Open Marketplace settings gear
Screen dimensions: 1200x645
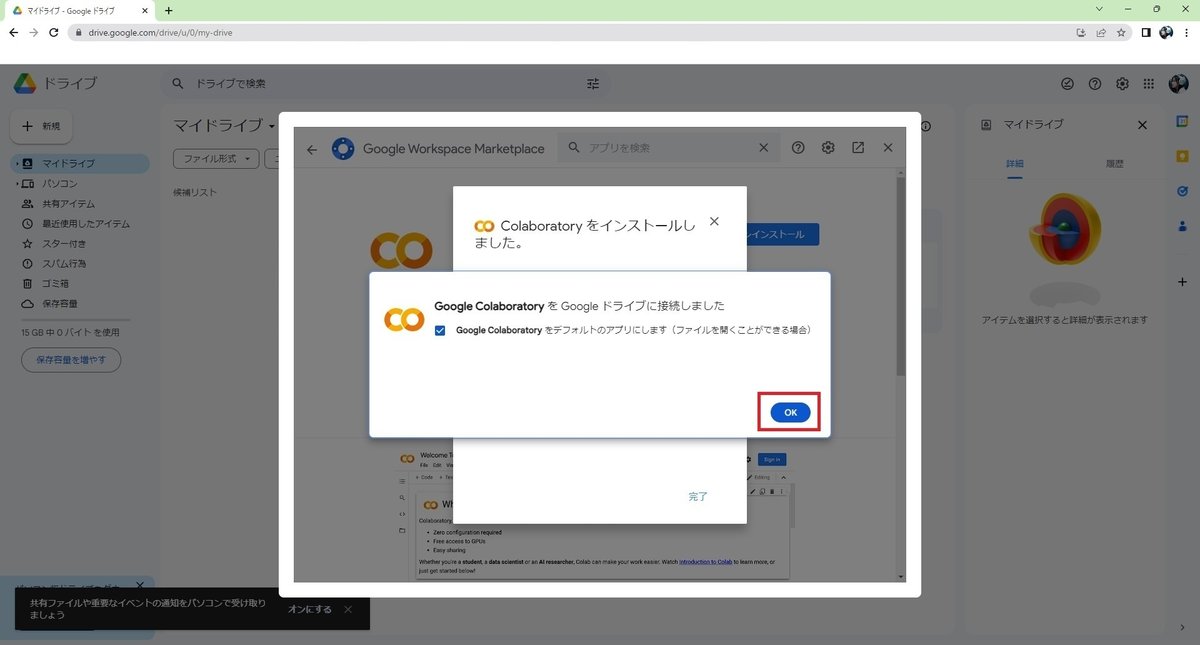(x=828, y=148)
